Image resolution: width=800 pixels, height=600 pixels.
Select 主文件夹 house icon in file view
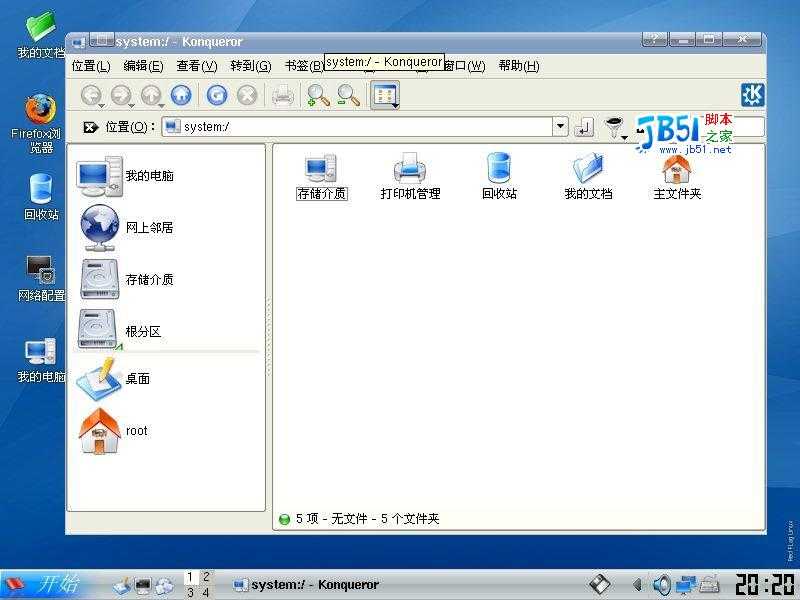[x=677, y=177]
